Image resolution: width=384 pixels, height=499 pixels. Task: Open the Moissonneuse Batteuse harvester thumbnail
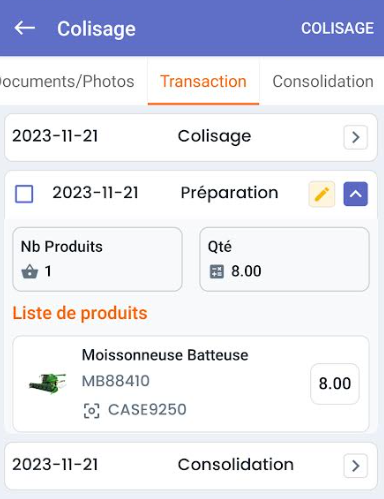pyautogui.click(x=47, y=383)
